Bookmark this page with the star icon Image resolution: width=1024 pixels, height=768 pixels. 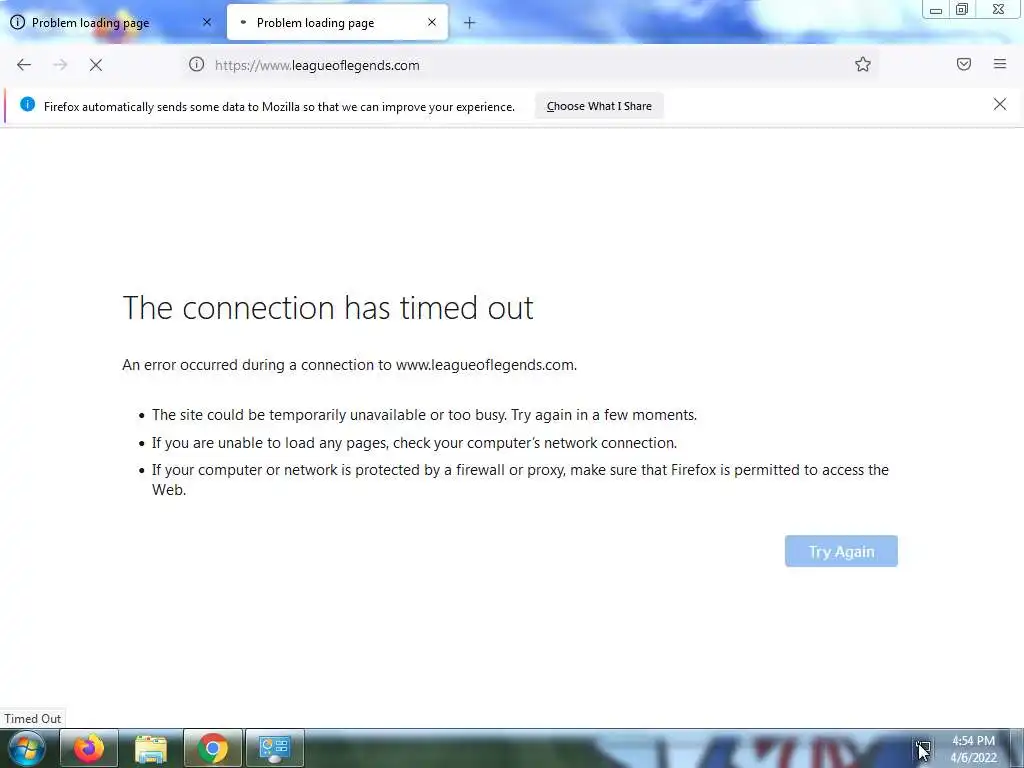coord(863,64)
